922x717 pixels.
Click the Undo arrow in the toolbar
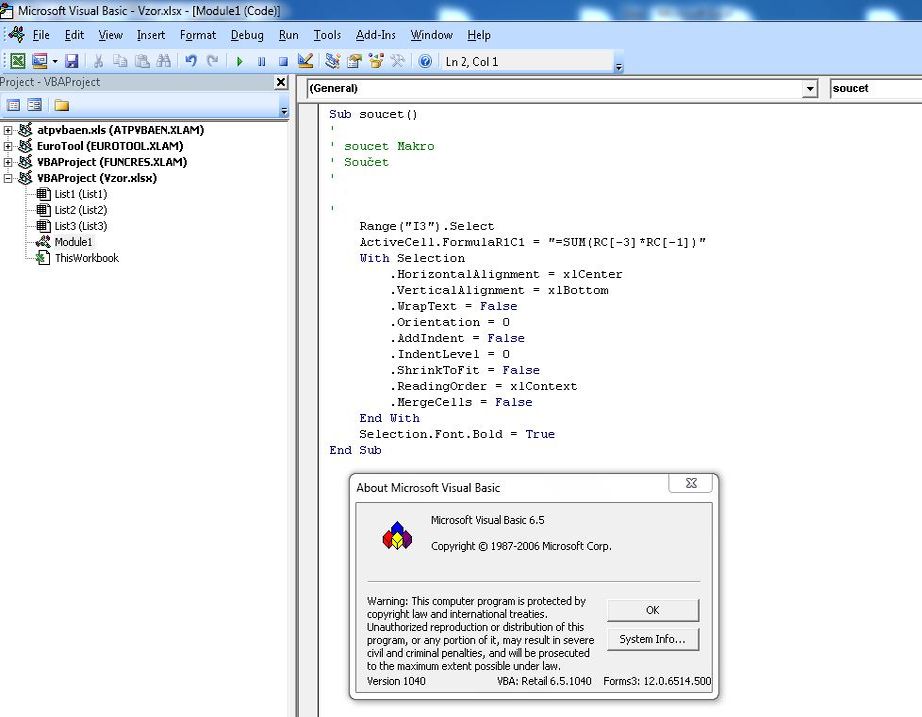pyautogui.click(x=191, y=61)
